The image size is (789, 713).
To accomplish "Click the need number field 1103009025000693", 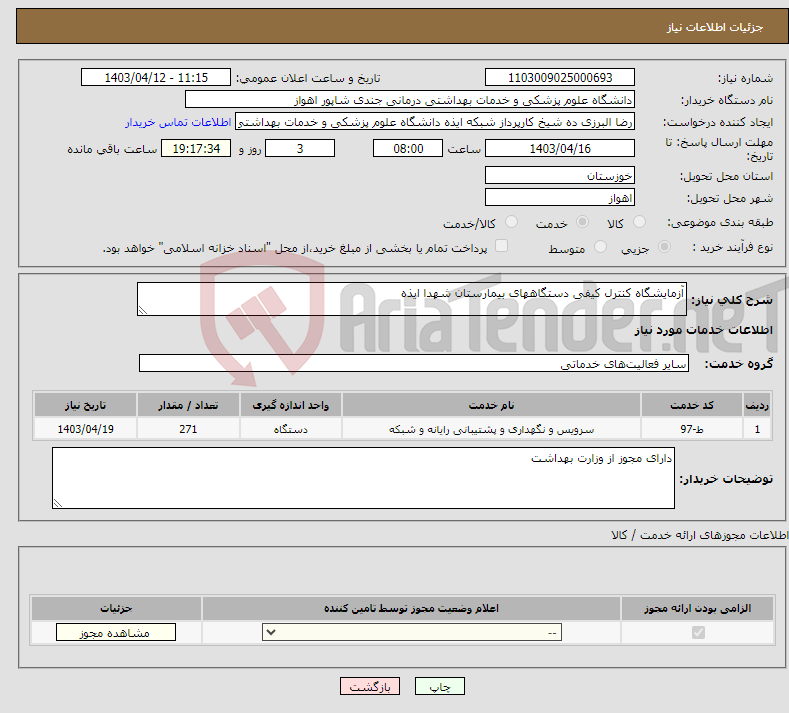I will click(x=560, y=77).
